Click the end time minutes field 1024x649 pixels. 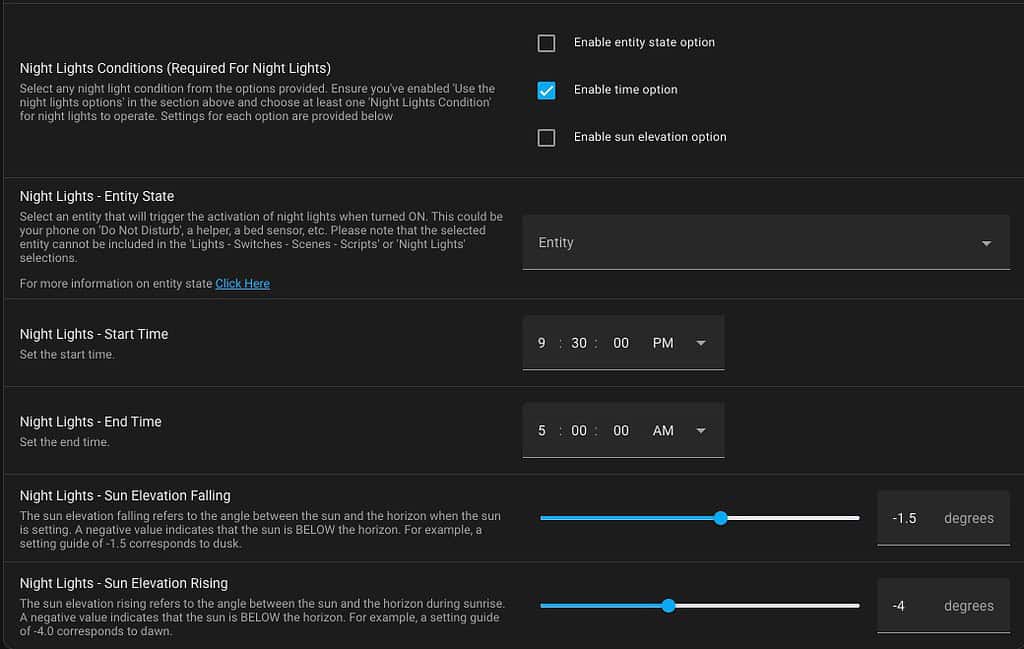click(579, 430)
